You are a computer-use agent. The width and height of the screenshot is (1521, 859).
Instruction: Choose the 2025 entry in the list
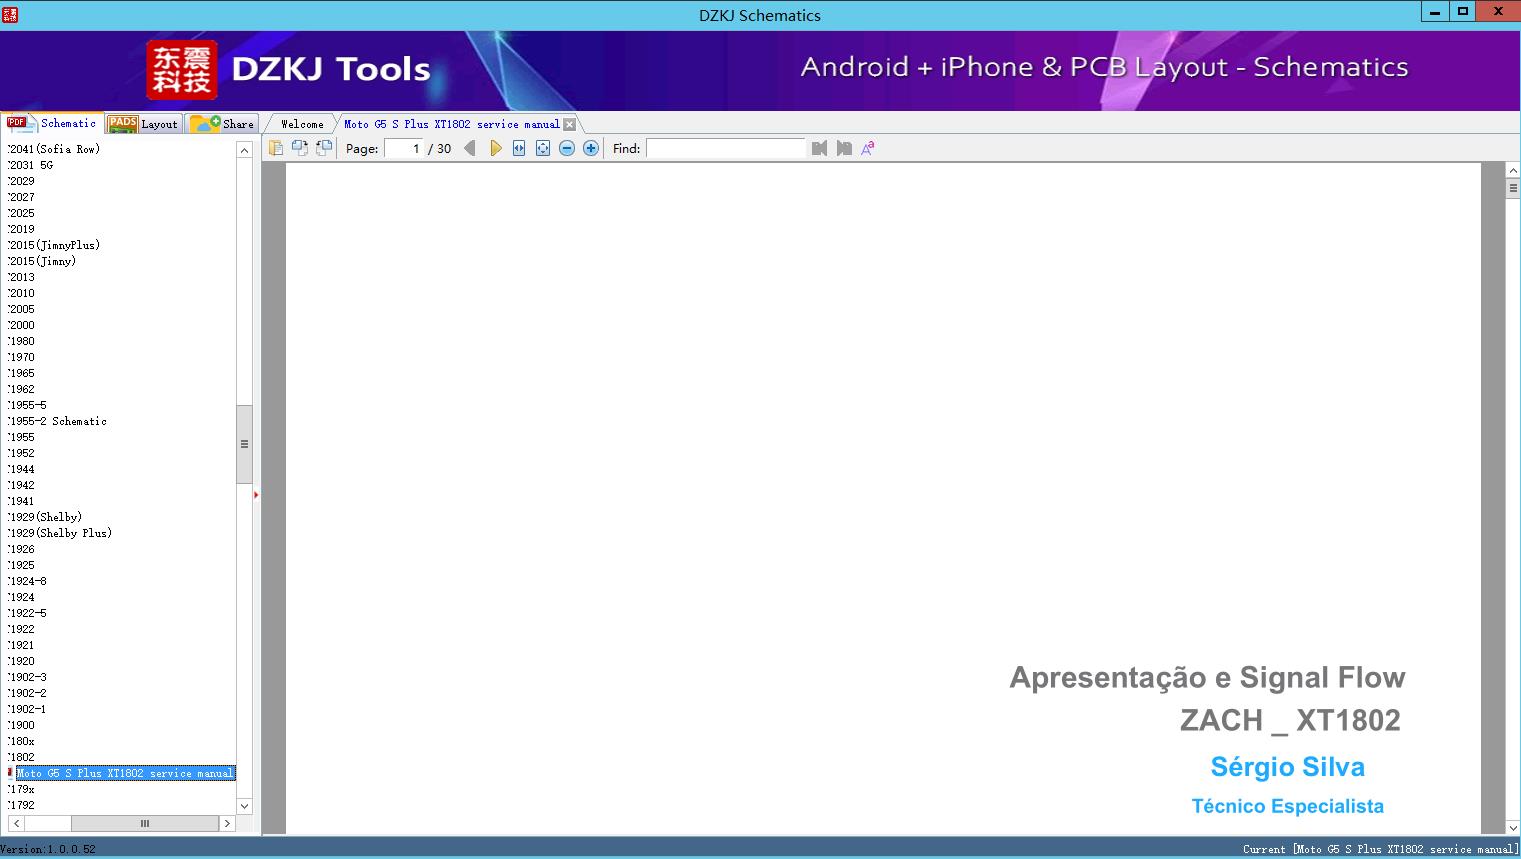(x=21, y=213)
